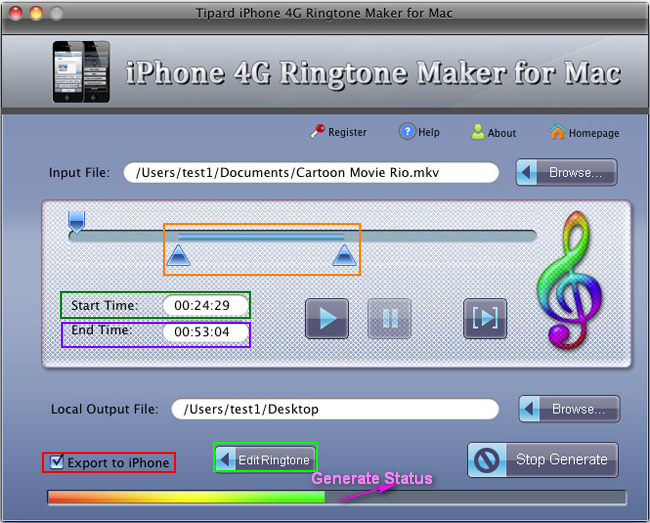
Task: Toggle the Export to iPhone checkbox
Action: [57, 462]
